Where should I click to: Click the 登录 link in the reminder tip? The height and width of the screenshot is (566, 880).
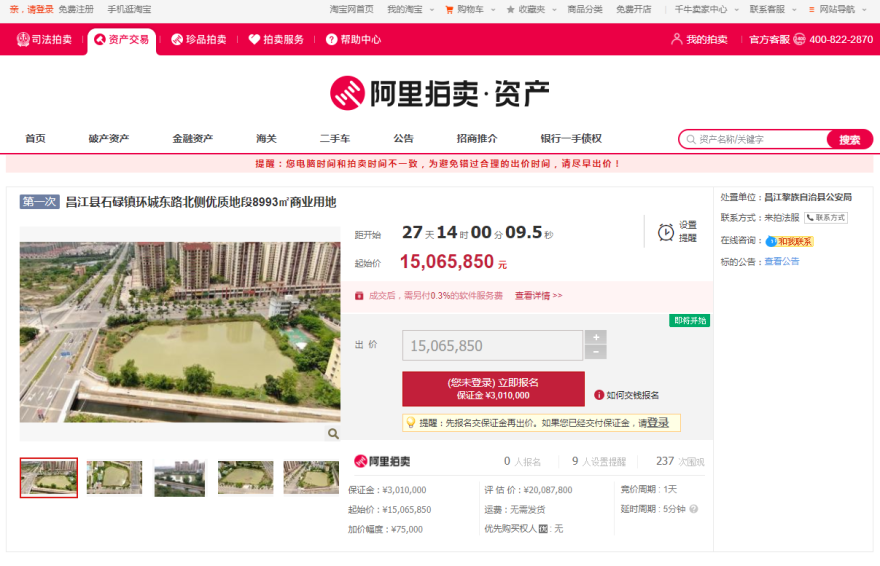[x=658, y=422]
